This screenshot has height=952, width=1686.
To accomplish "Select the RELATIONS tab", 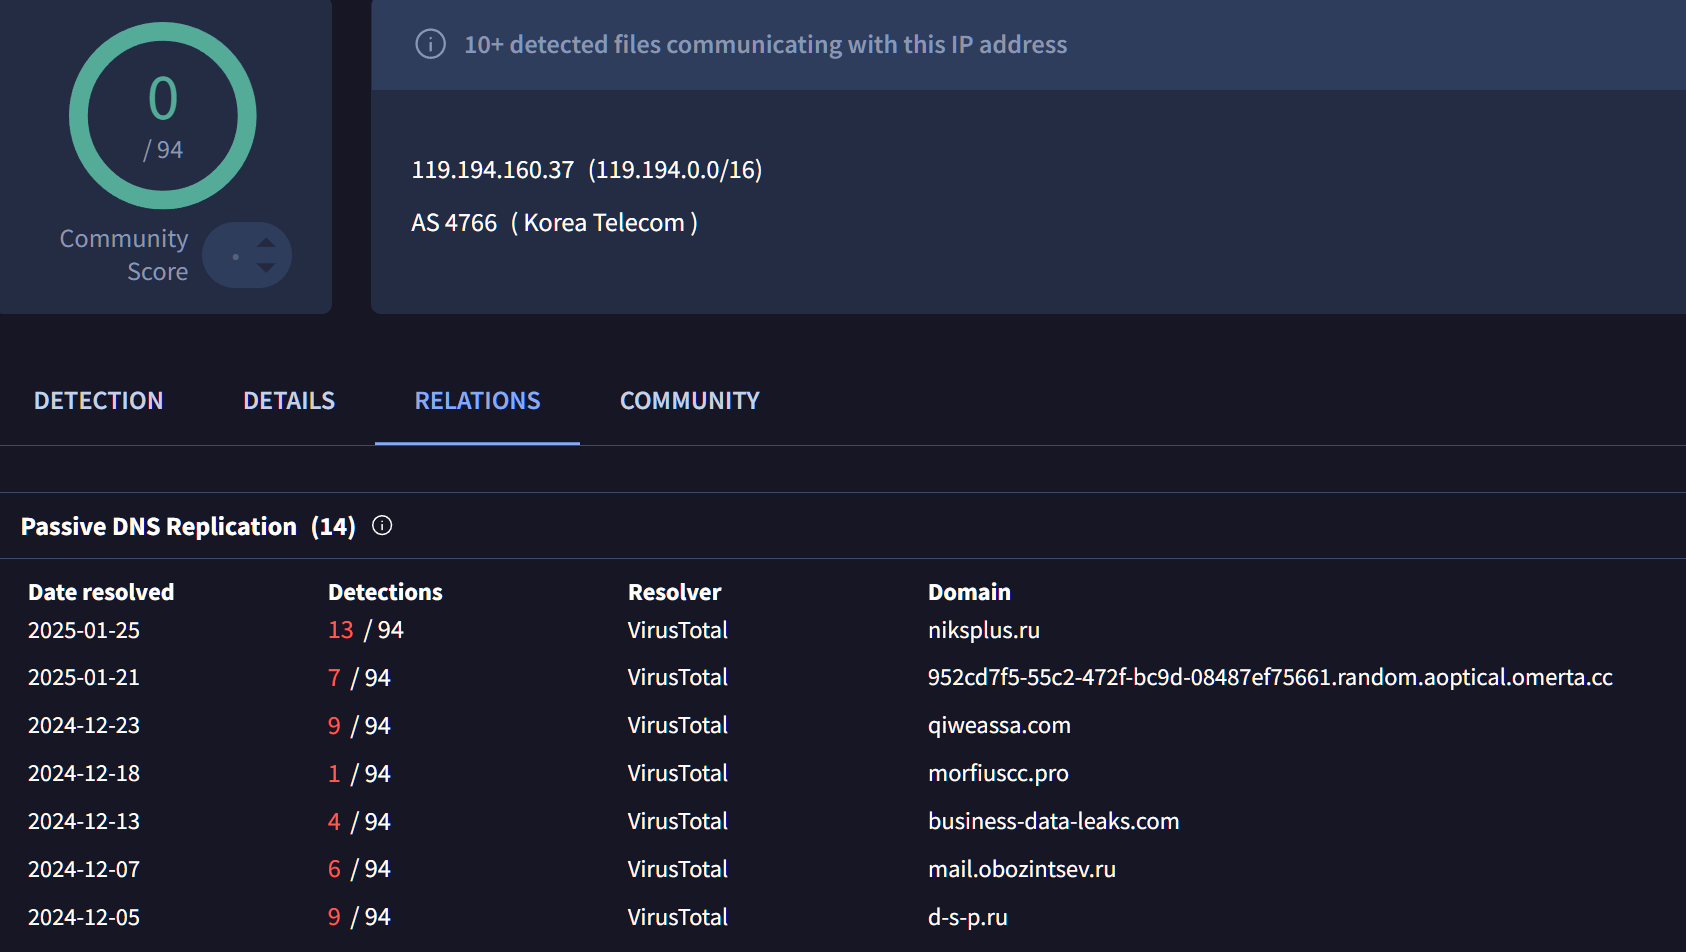I will coord(477,401).
